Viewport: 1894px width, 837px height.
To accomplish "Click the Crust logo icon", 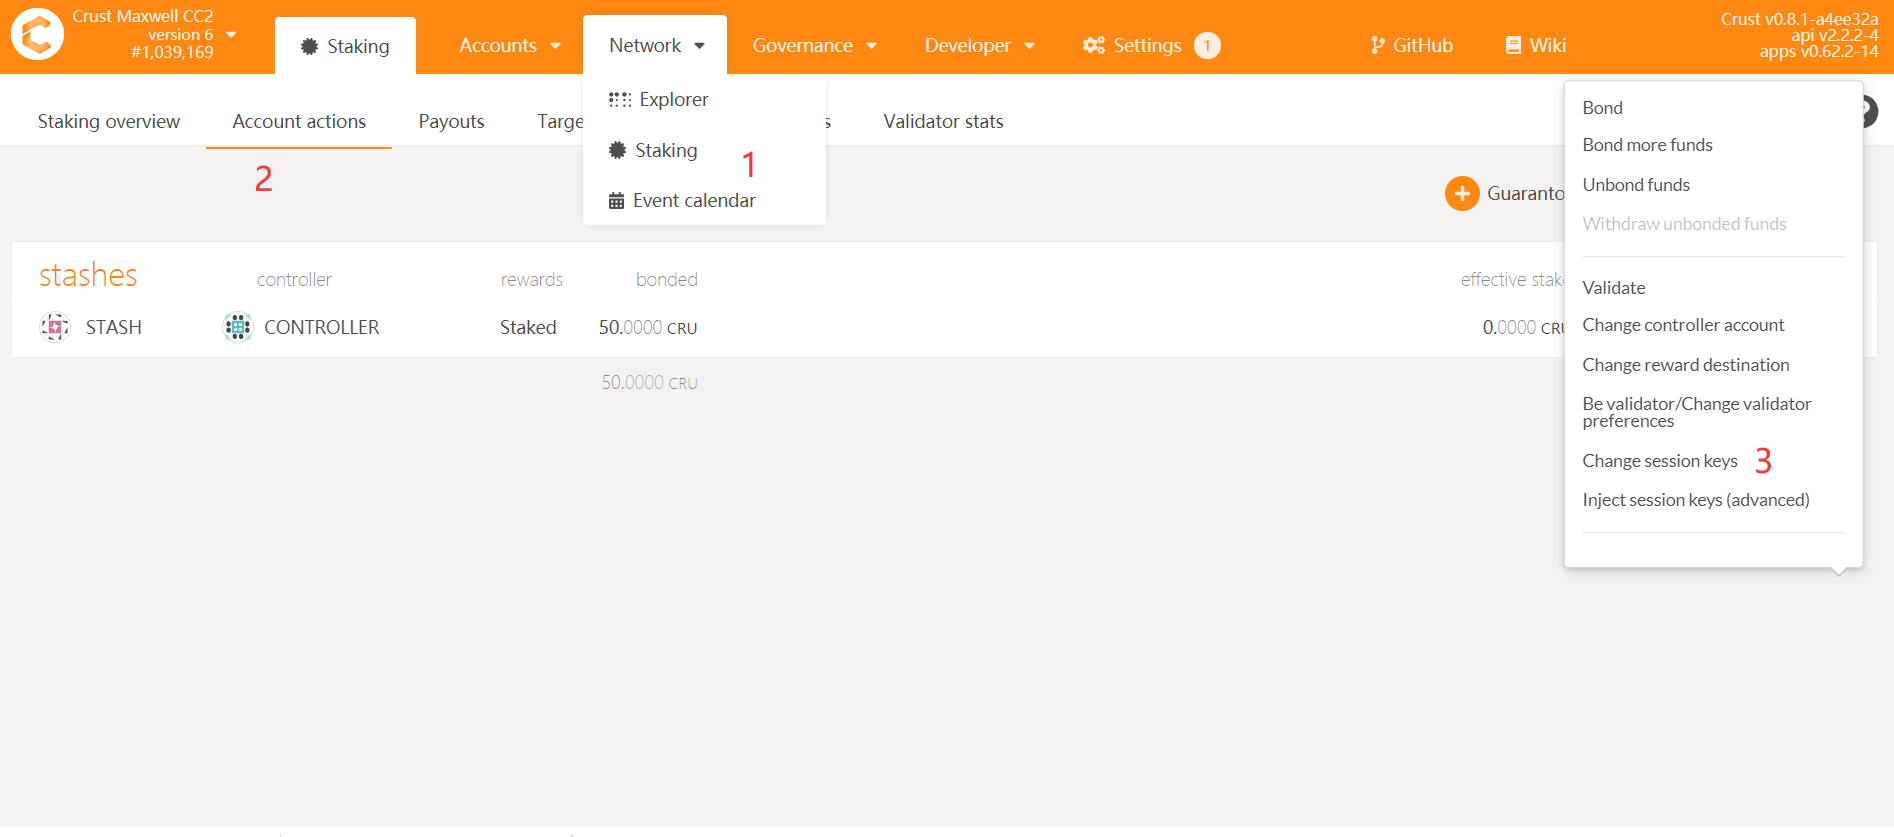I will [x=37, y=35].
